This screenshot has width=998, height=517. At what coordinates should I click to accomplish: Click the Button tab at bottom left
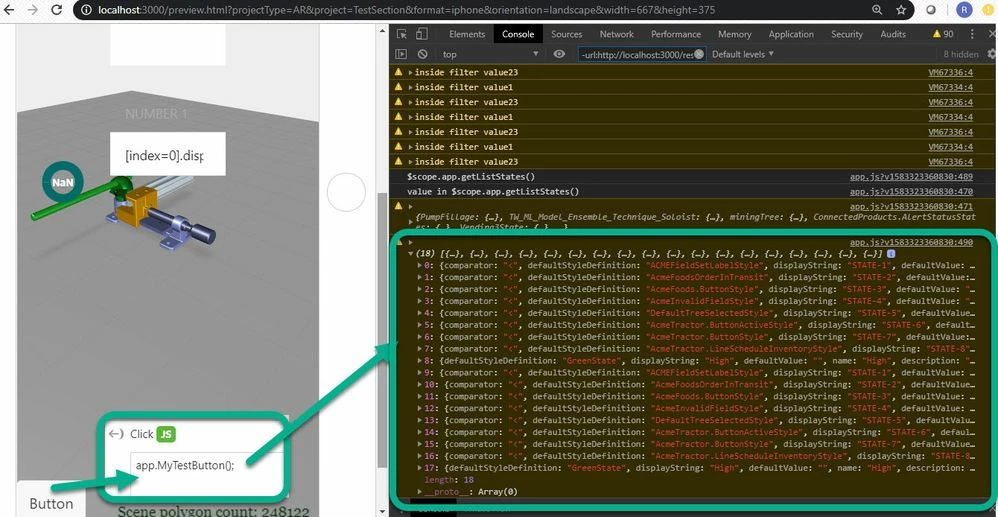(51, 504)
